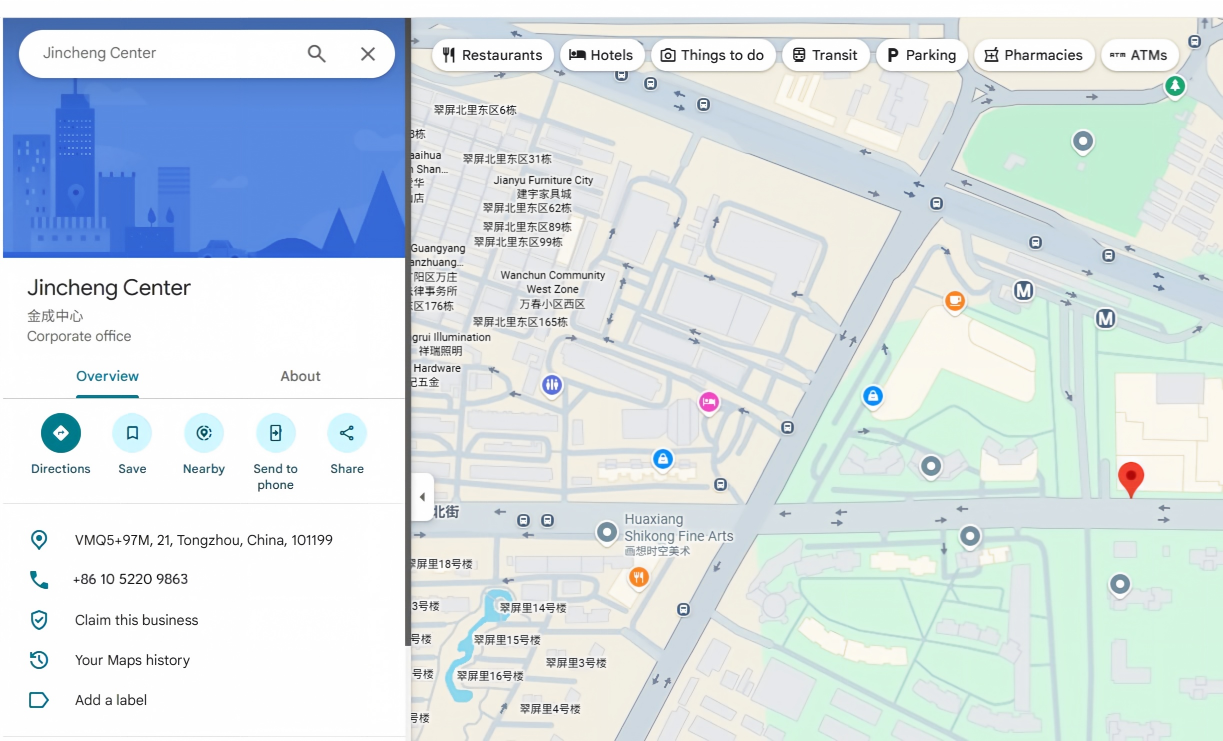Search Nearby places

point(204,433)
